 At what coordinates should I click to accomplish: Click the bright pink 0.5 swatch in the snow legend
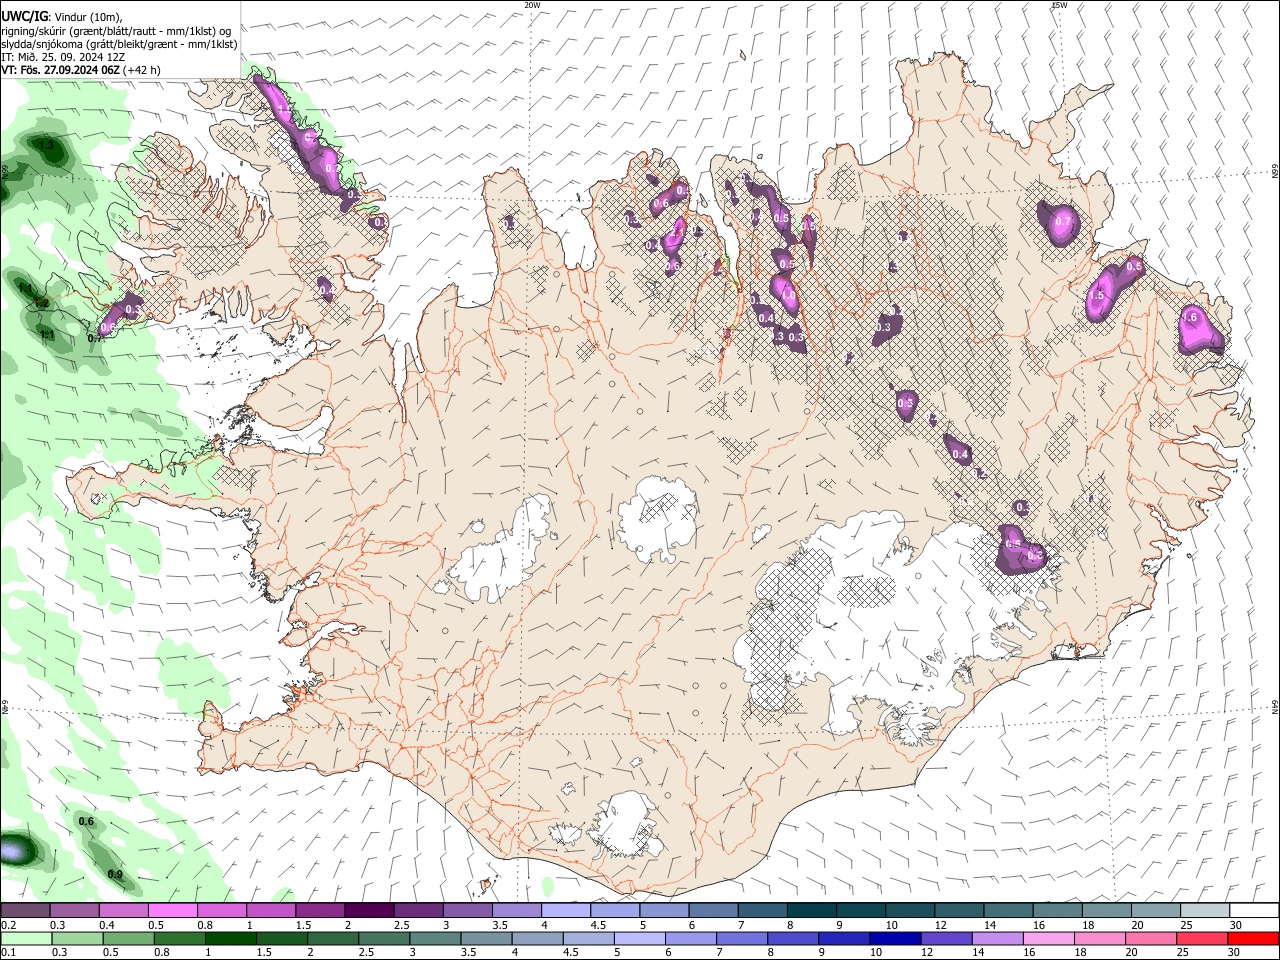[172, 911]
